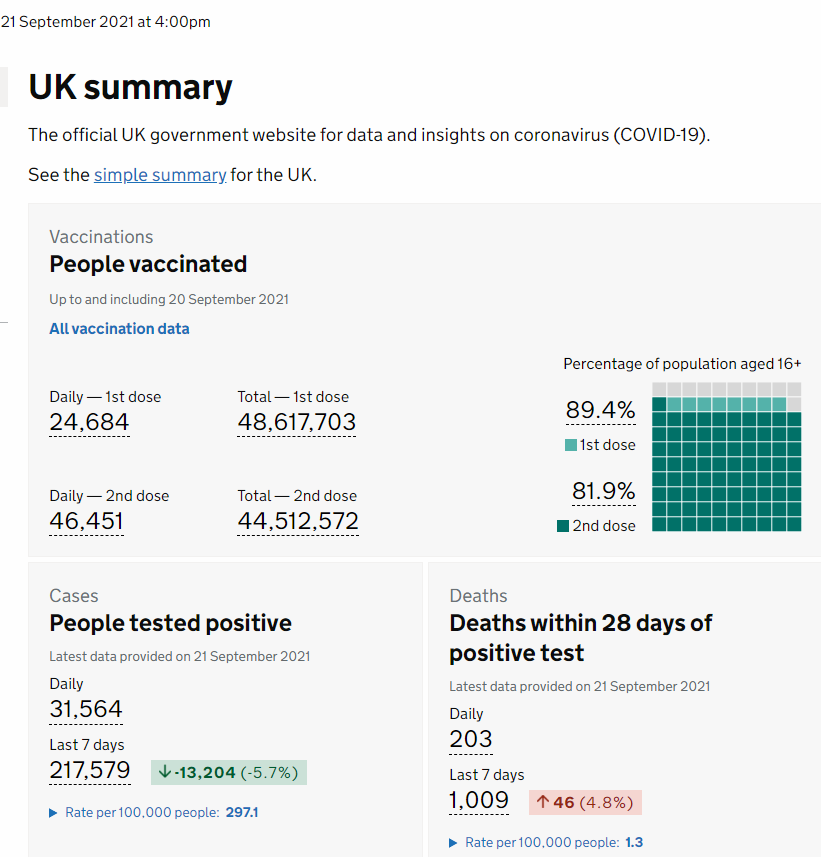Expand deaths Rate per 100,000 people triangle

coord(453,843)
